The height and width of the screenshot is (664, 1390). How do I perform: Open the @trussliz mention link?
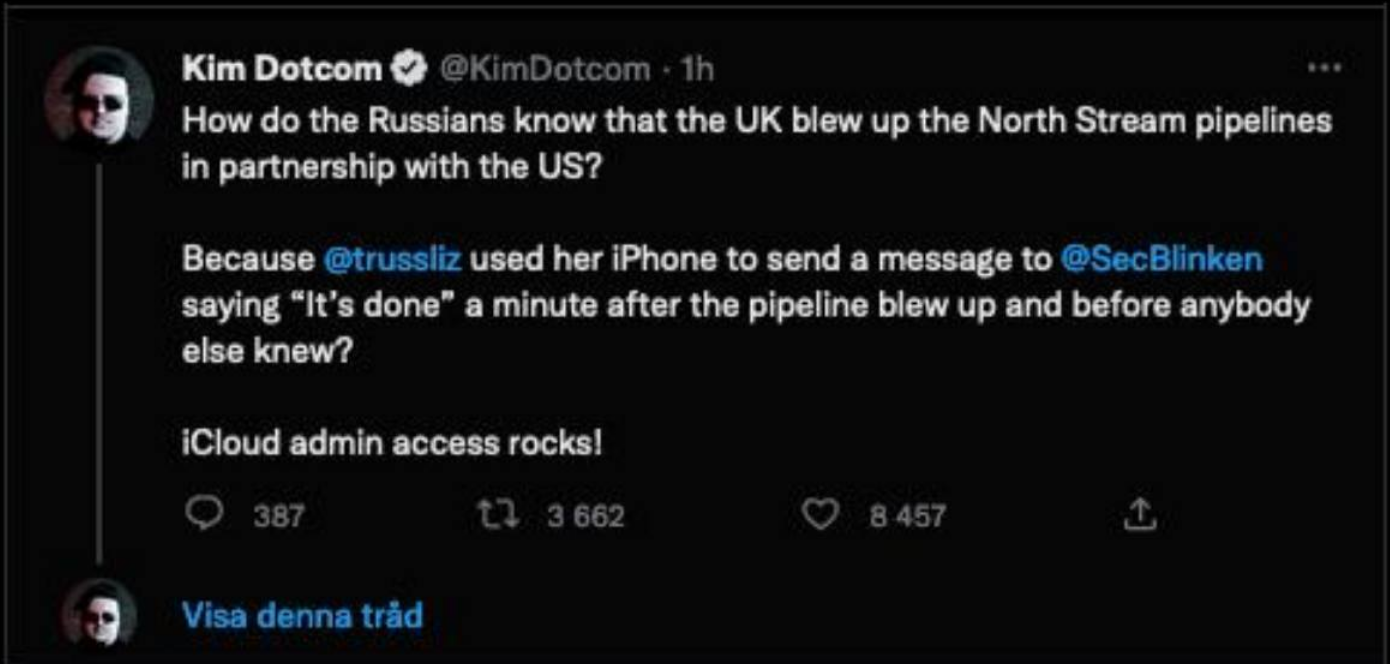[393, 259]
